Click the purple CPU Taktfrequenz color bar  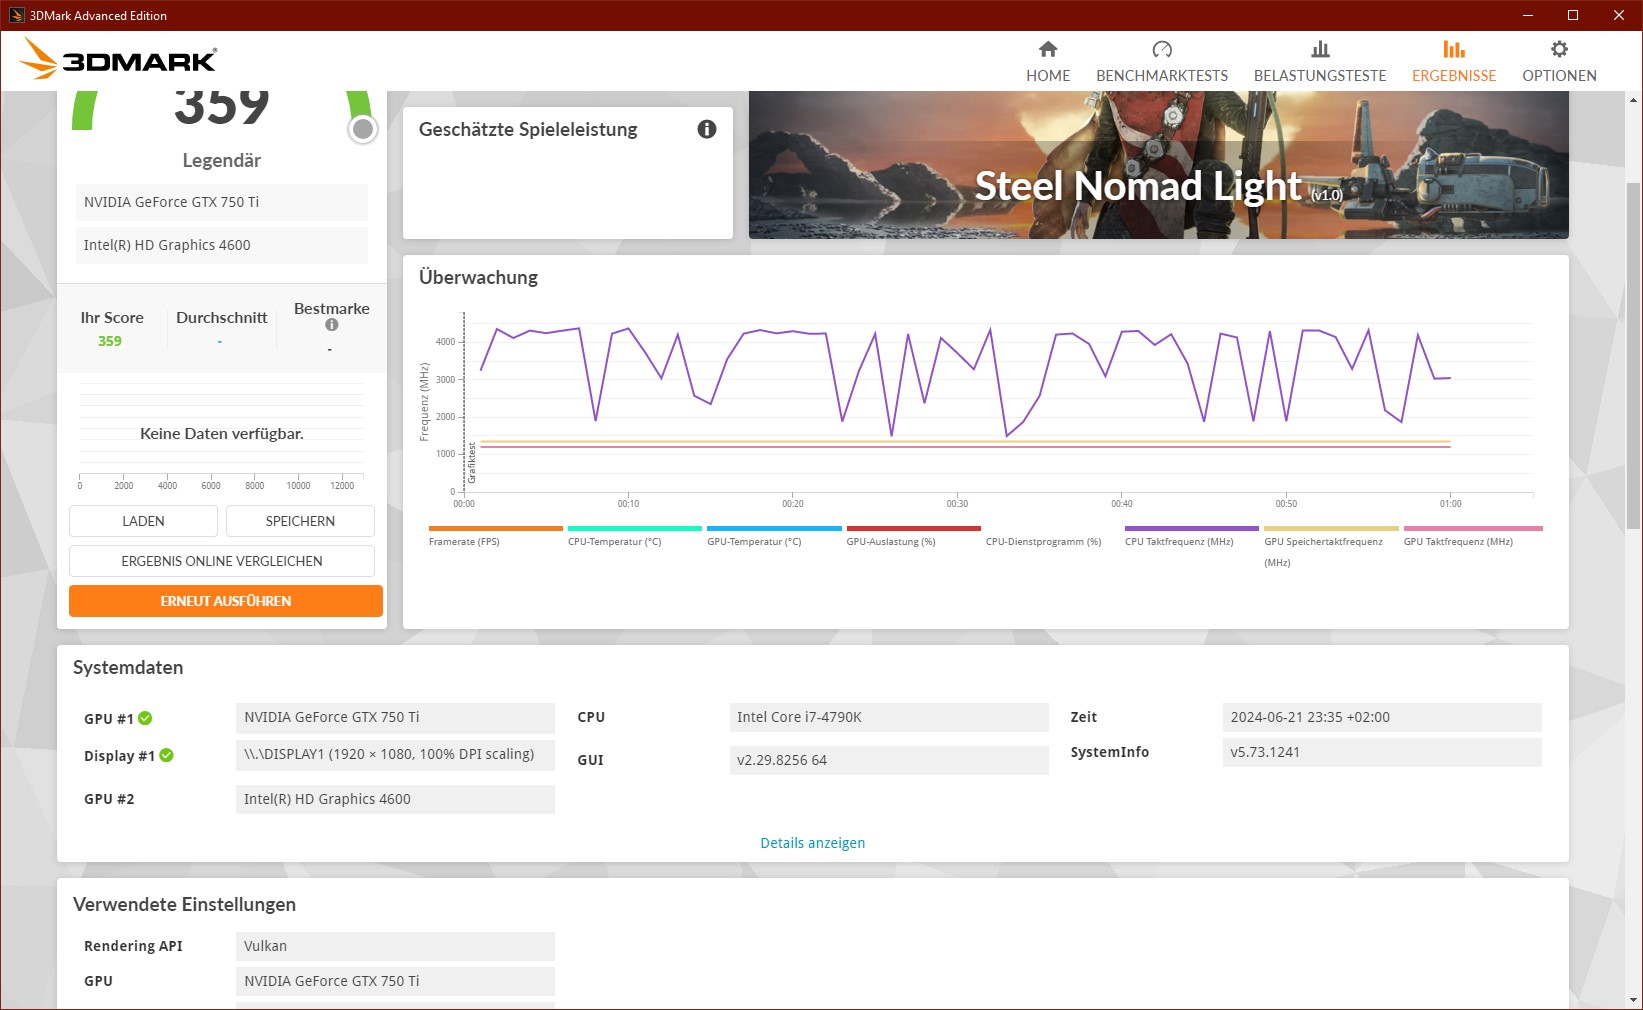pos(1192,528)
